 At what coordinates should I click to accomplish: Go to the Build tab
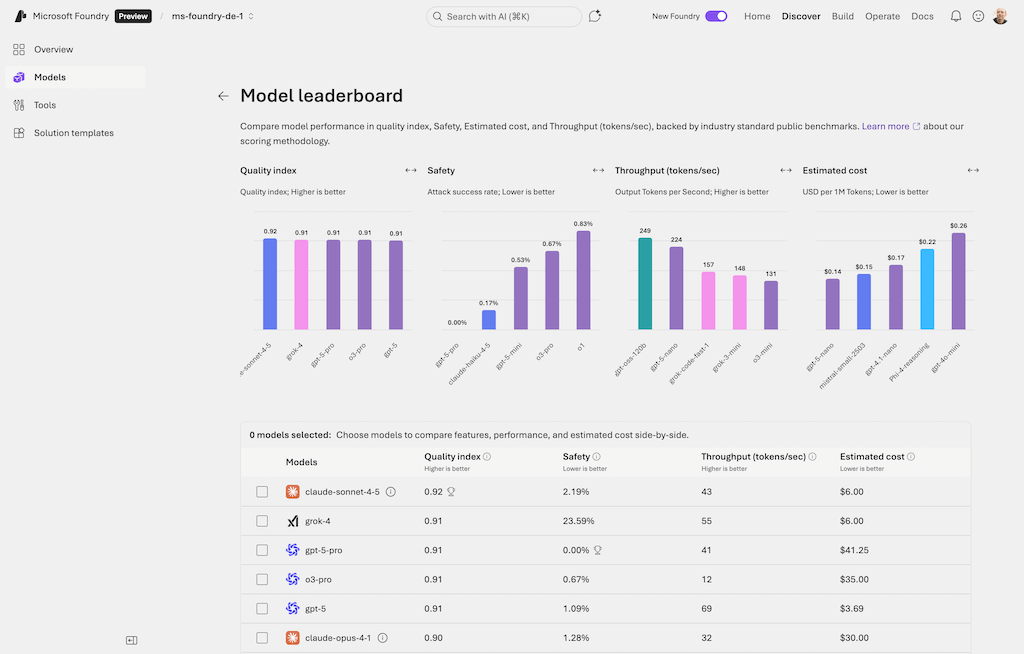click(x=843, y=16)
